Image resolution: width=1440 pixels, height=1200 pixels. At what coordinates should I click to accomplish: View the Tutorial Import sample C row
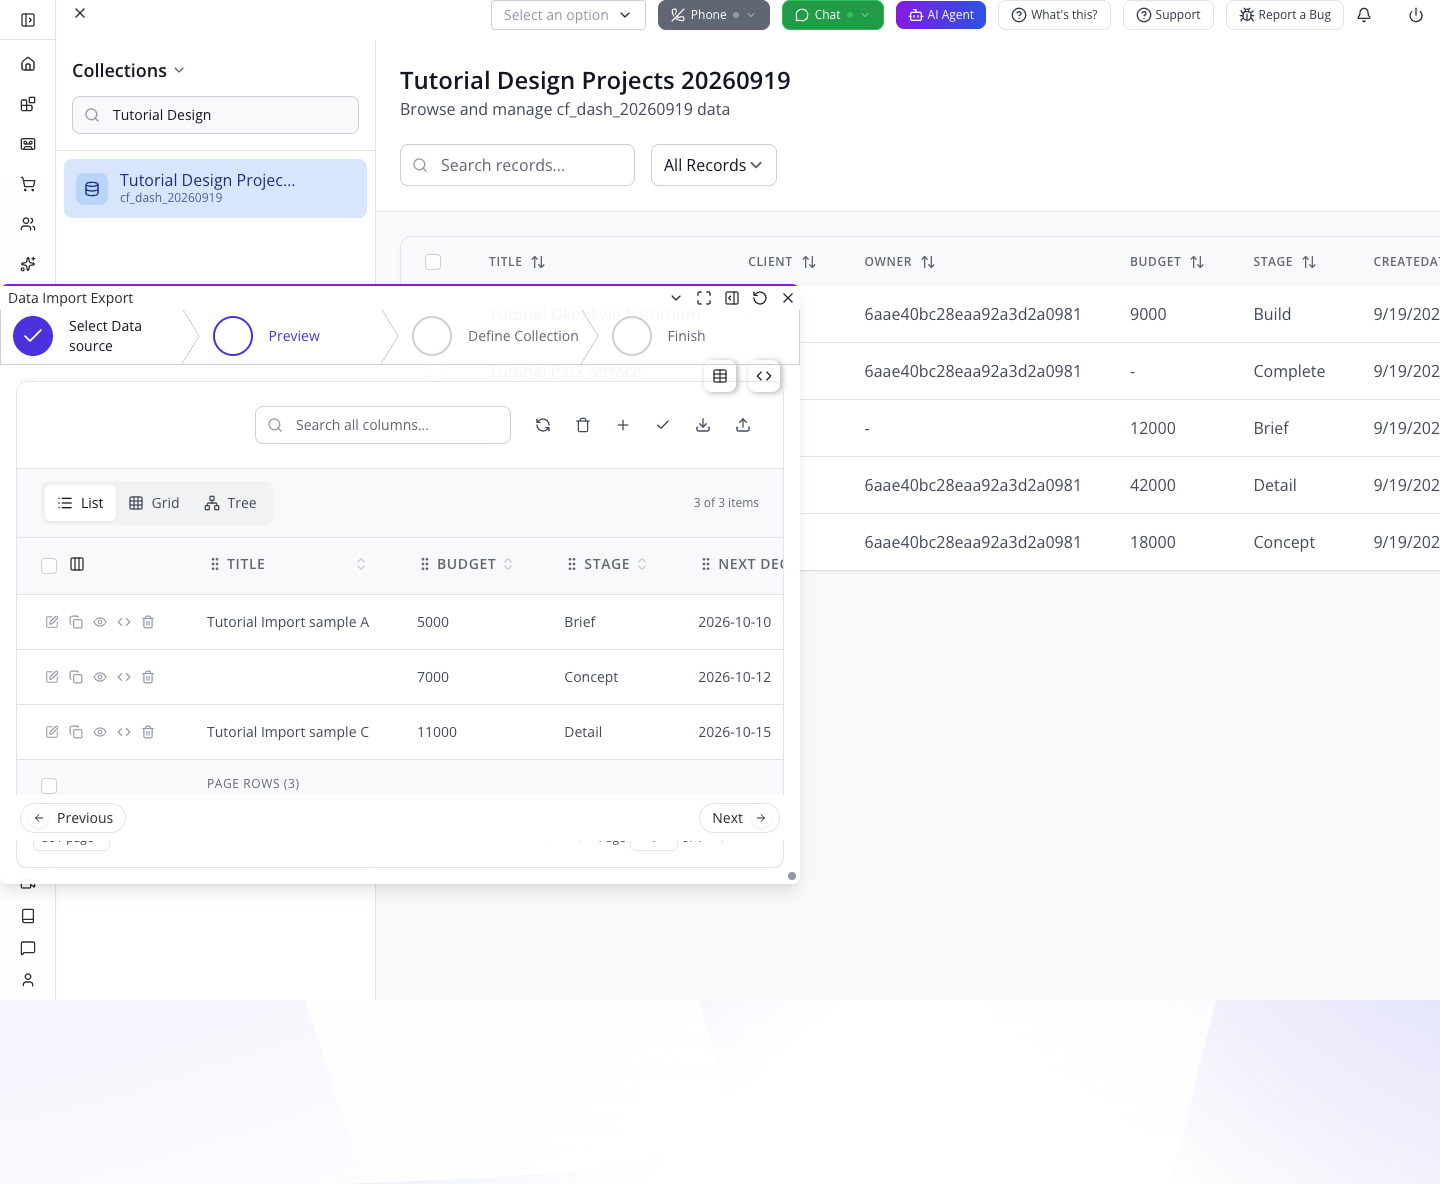[x=100, y=732]
